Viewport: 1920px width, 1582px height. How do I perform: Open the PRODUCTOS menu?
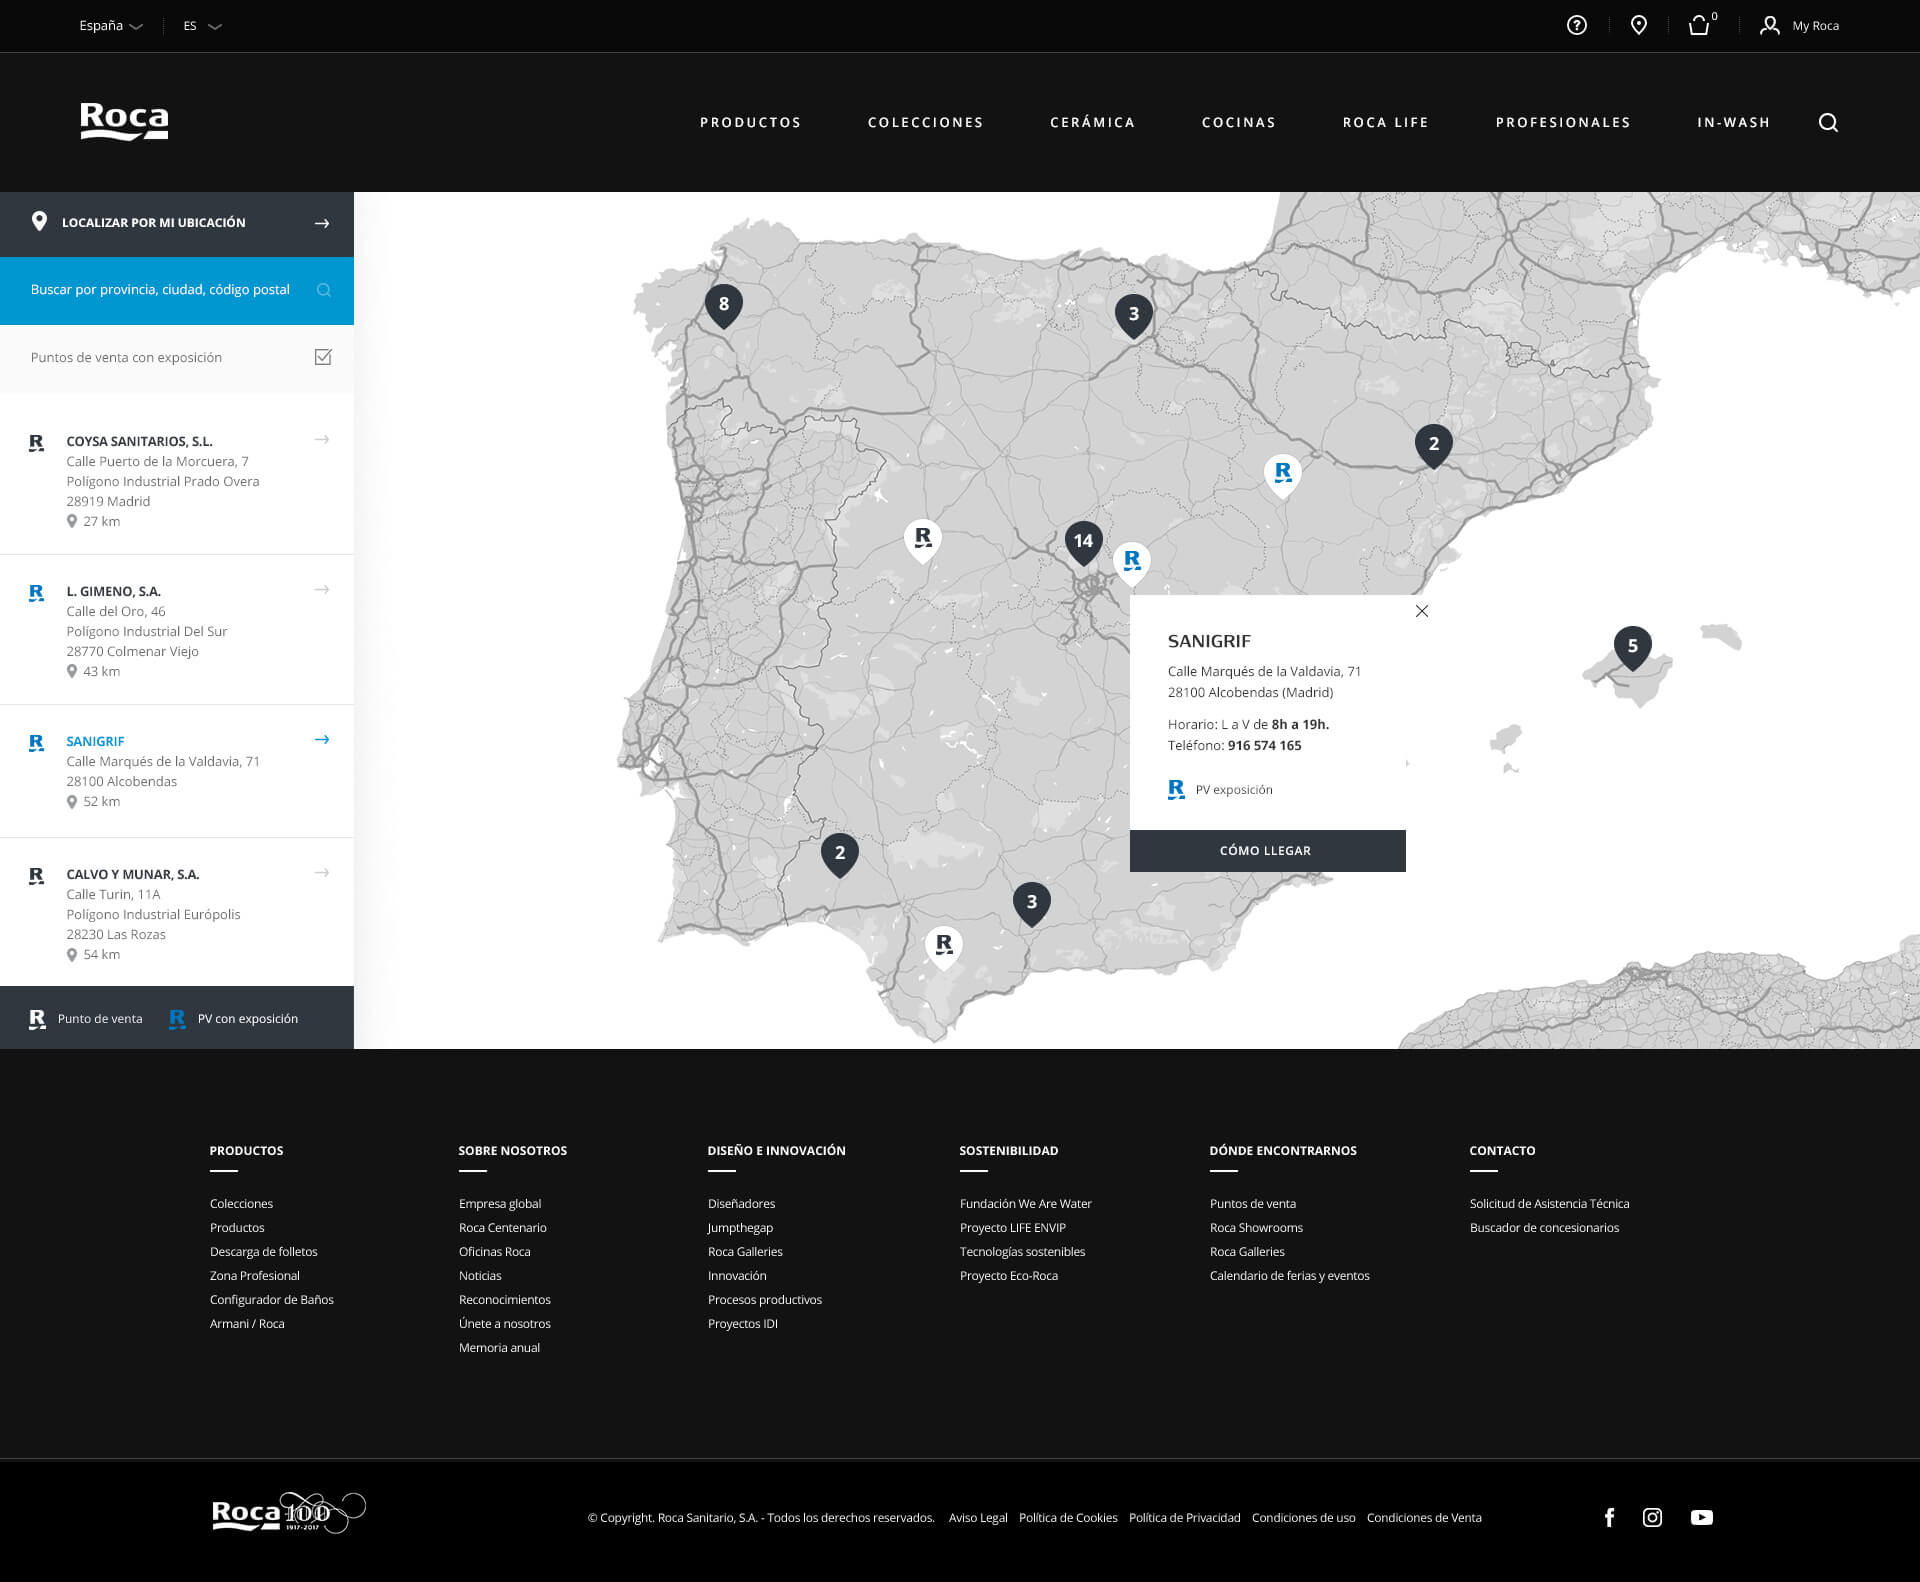coord(750,122)
